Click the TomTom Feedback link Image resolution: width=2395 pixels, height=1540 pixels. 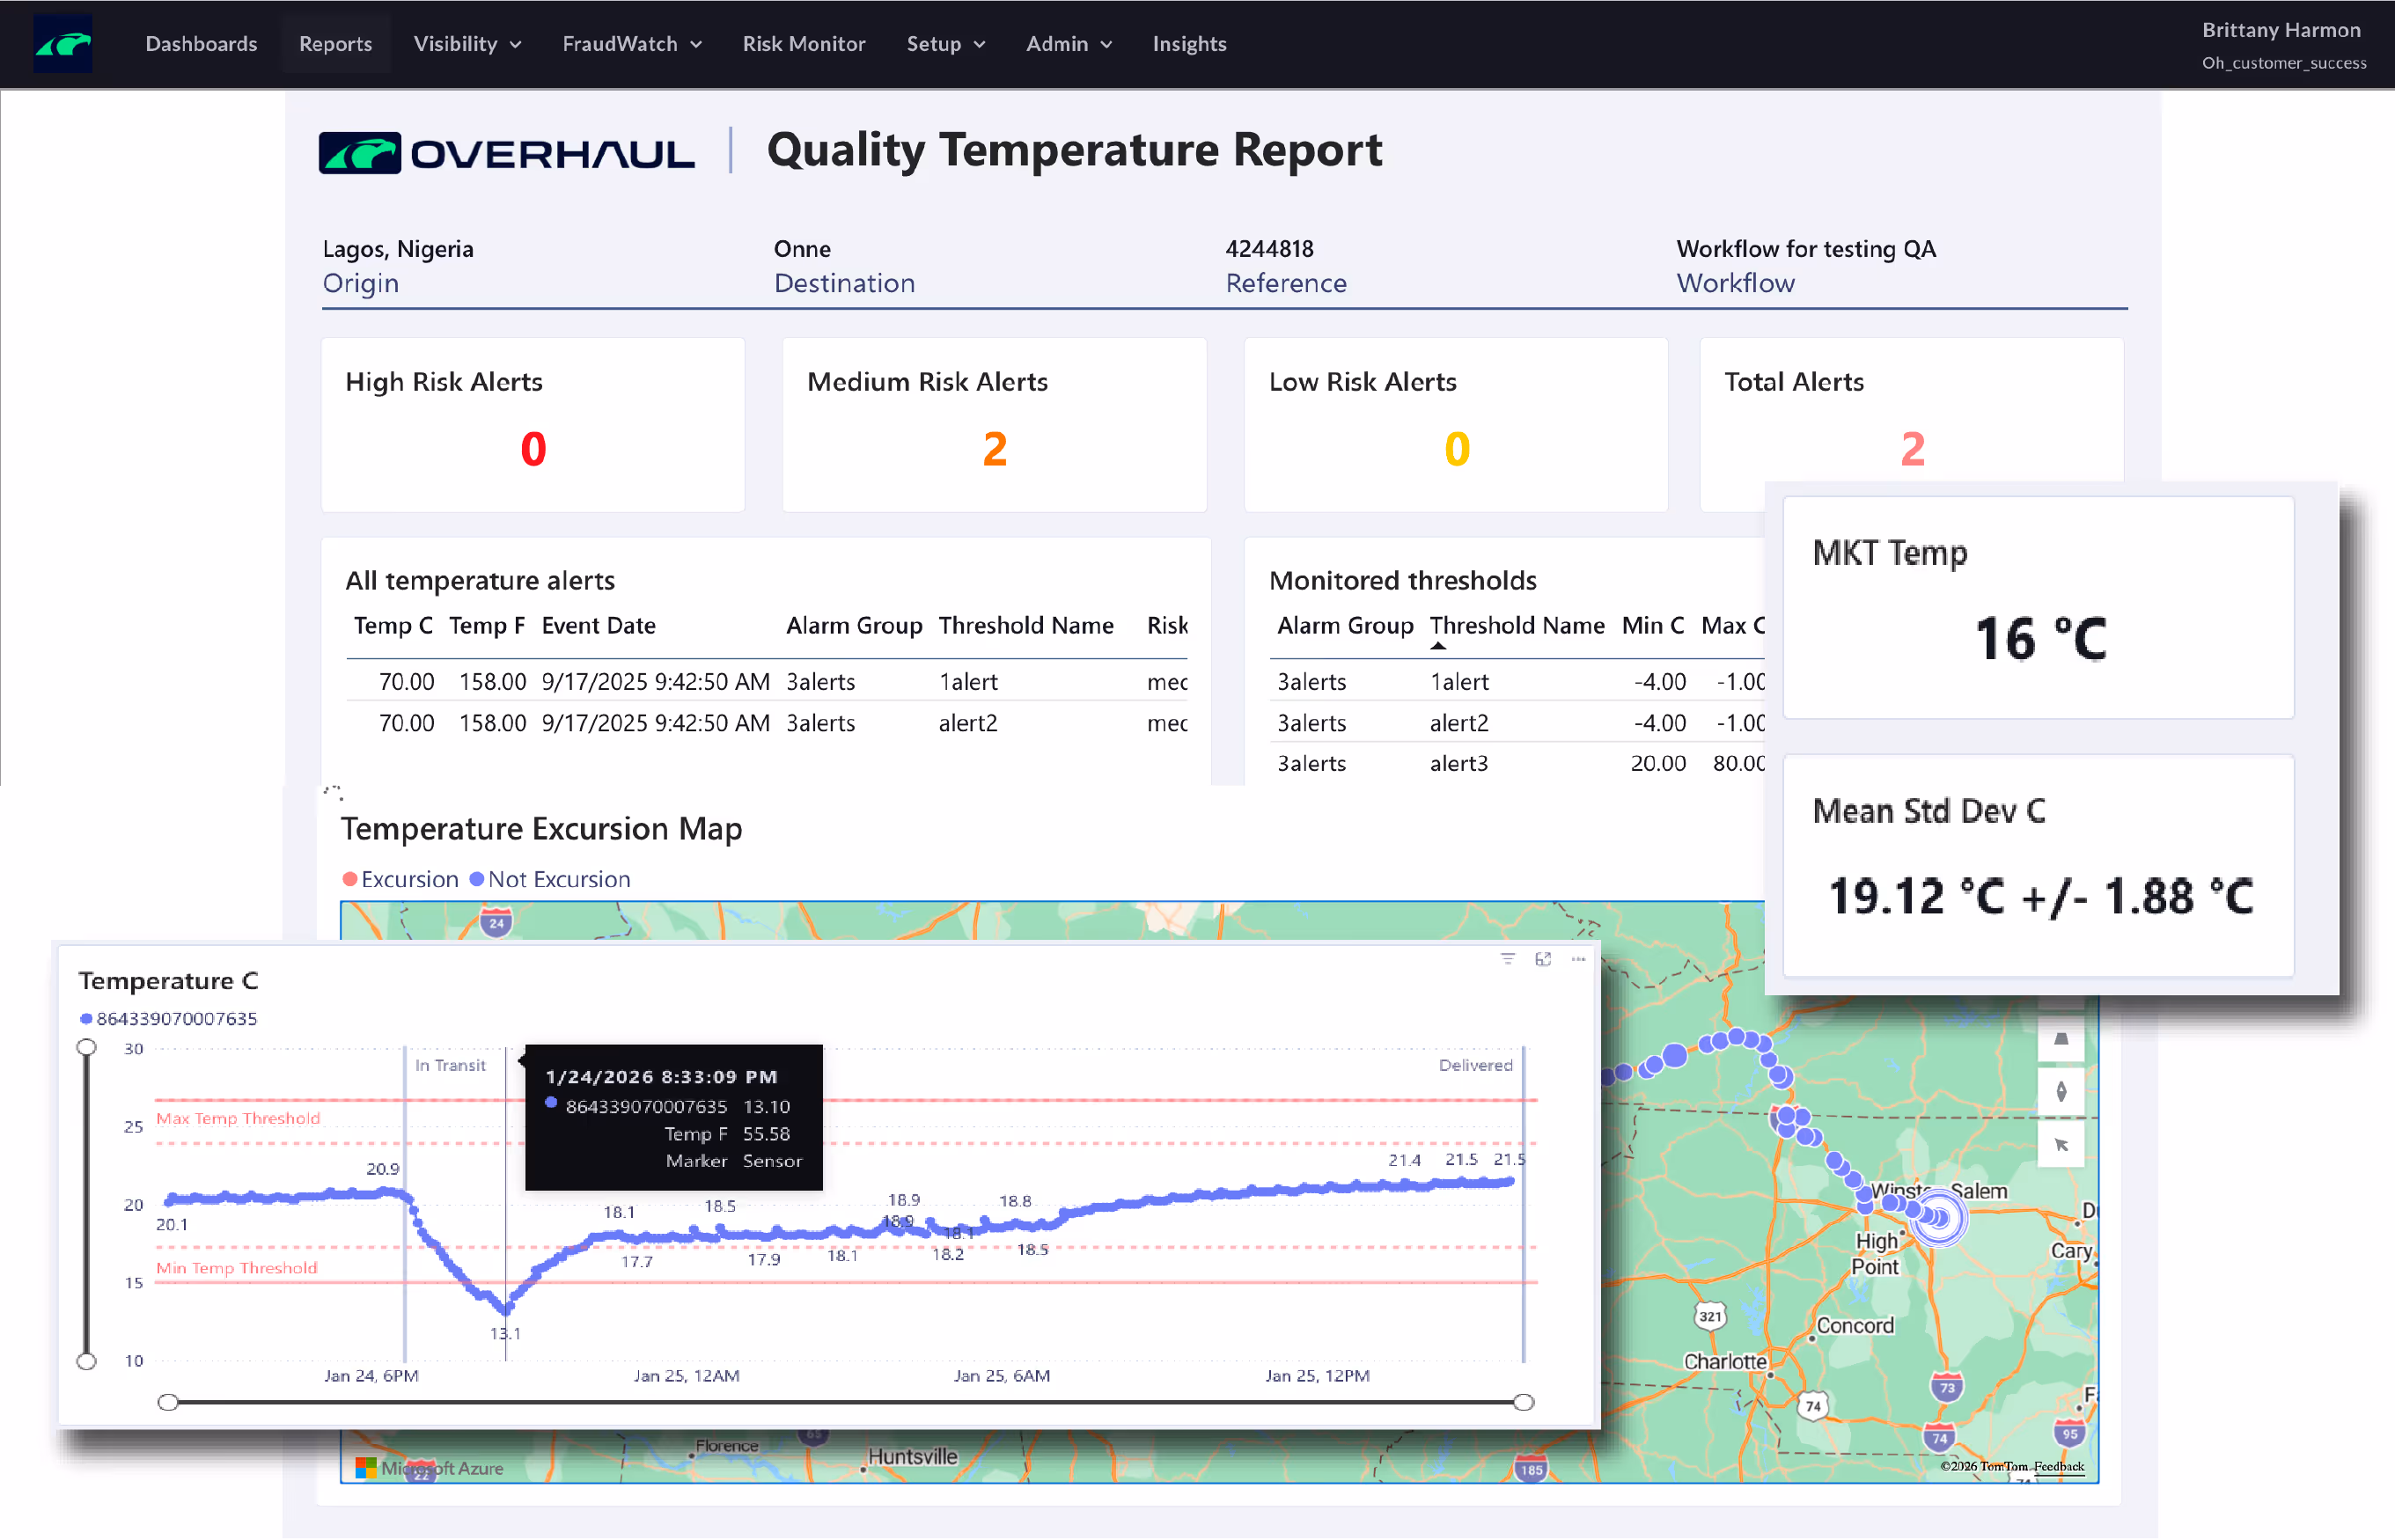click(2058, 1466)
